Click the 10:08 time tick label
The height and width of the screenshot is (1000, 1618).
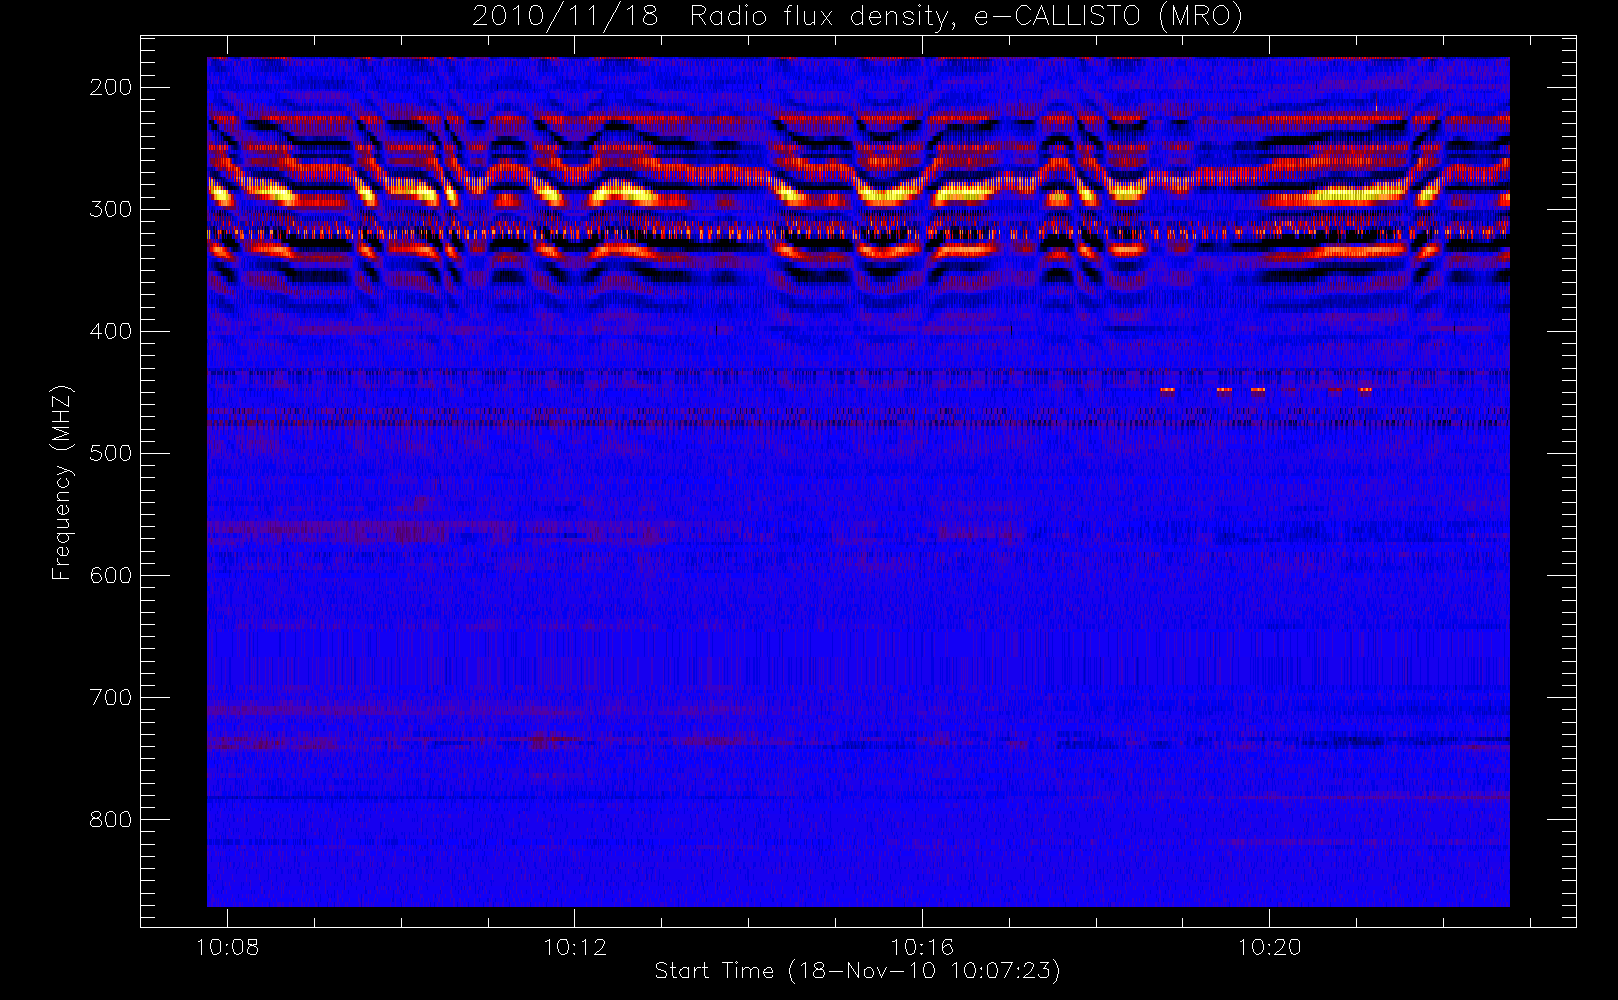click(x=228, y=947)
